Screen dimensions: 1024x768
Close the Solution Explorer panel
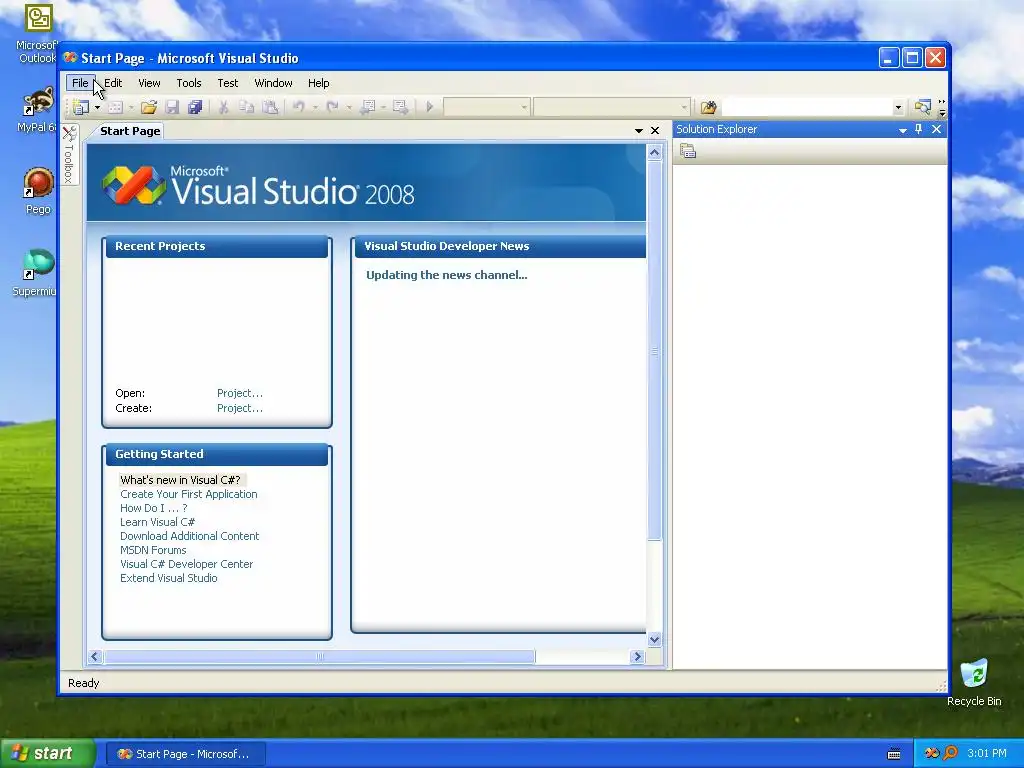(936, 129)
